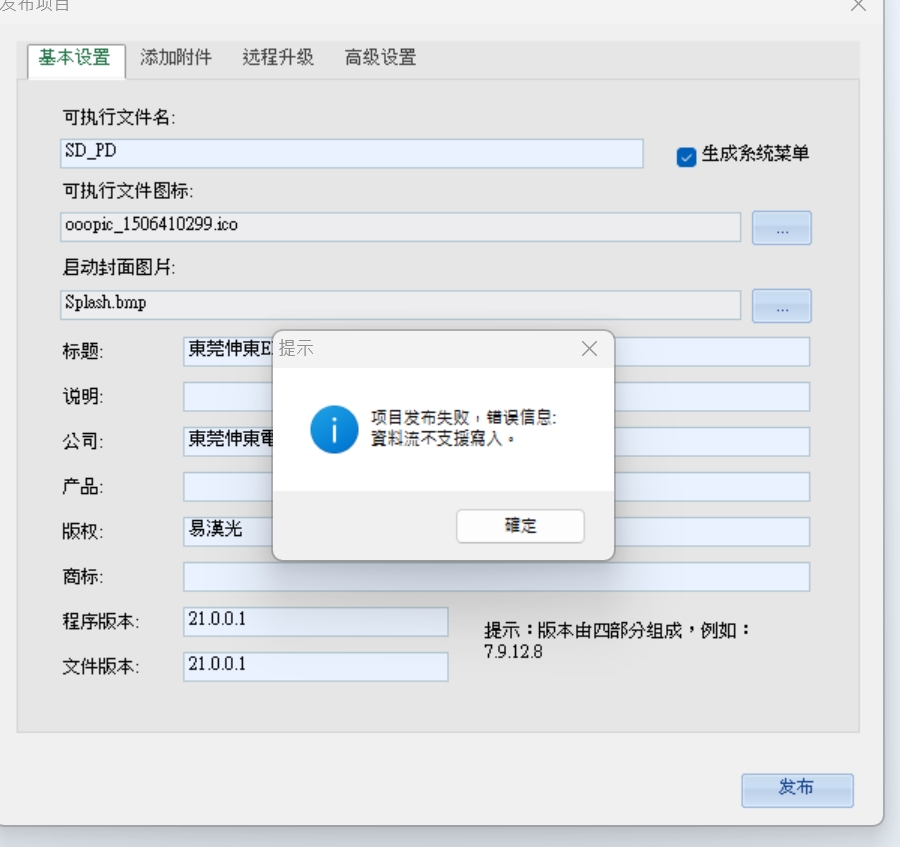Screen dimensions: 900x847
Task: Select the 基本设置 tab
Action: point(75,58)
